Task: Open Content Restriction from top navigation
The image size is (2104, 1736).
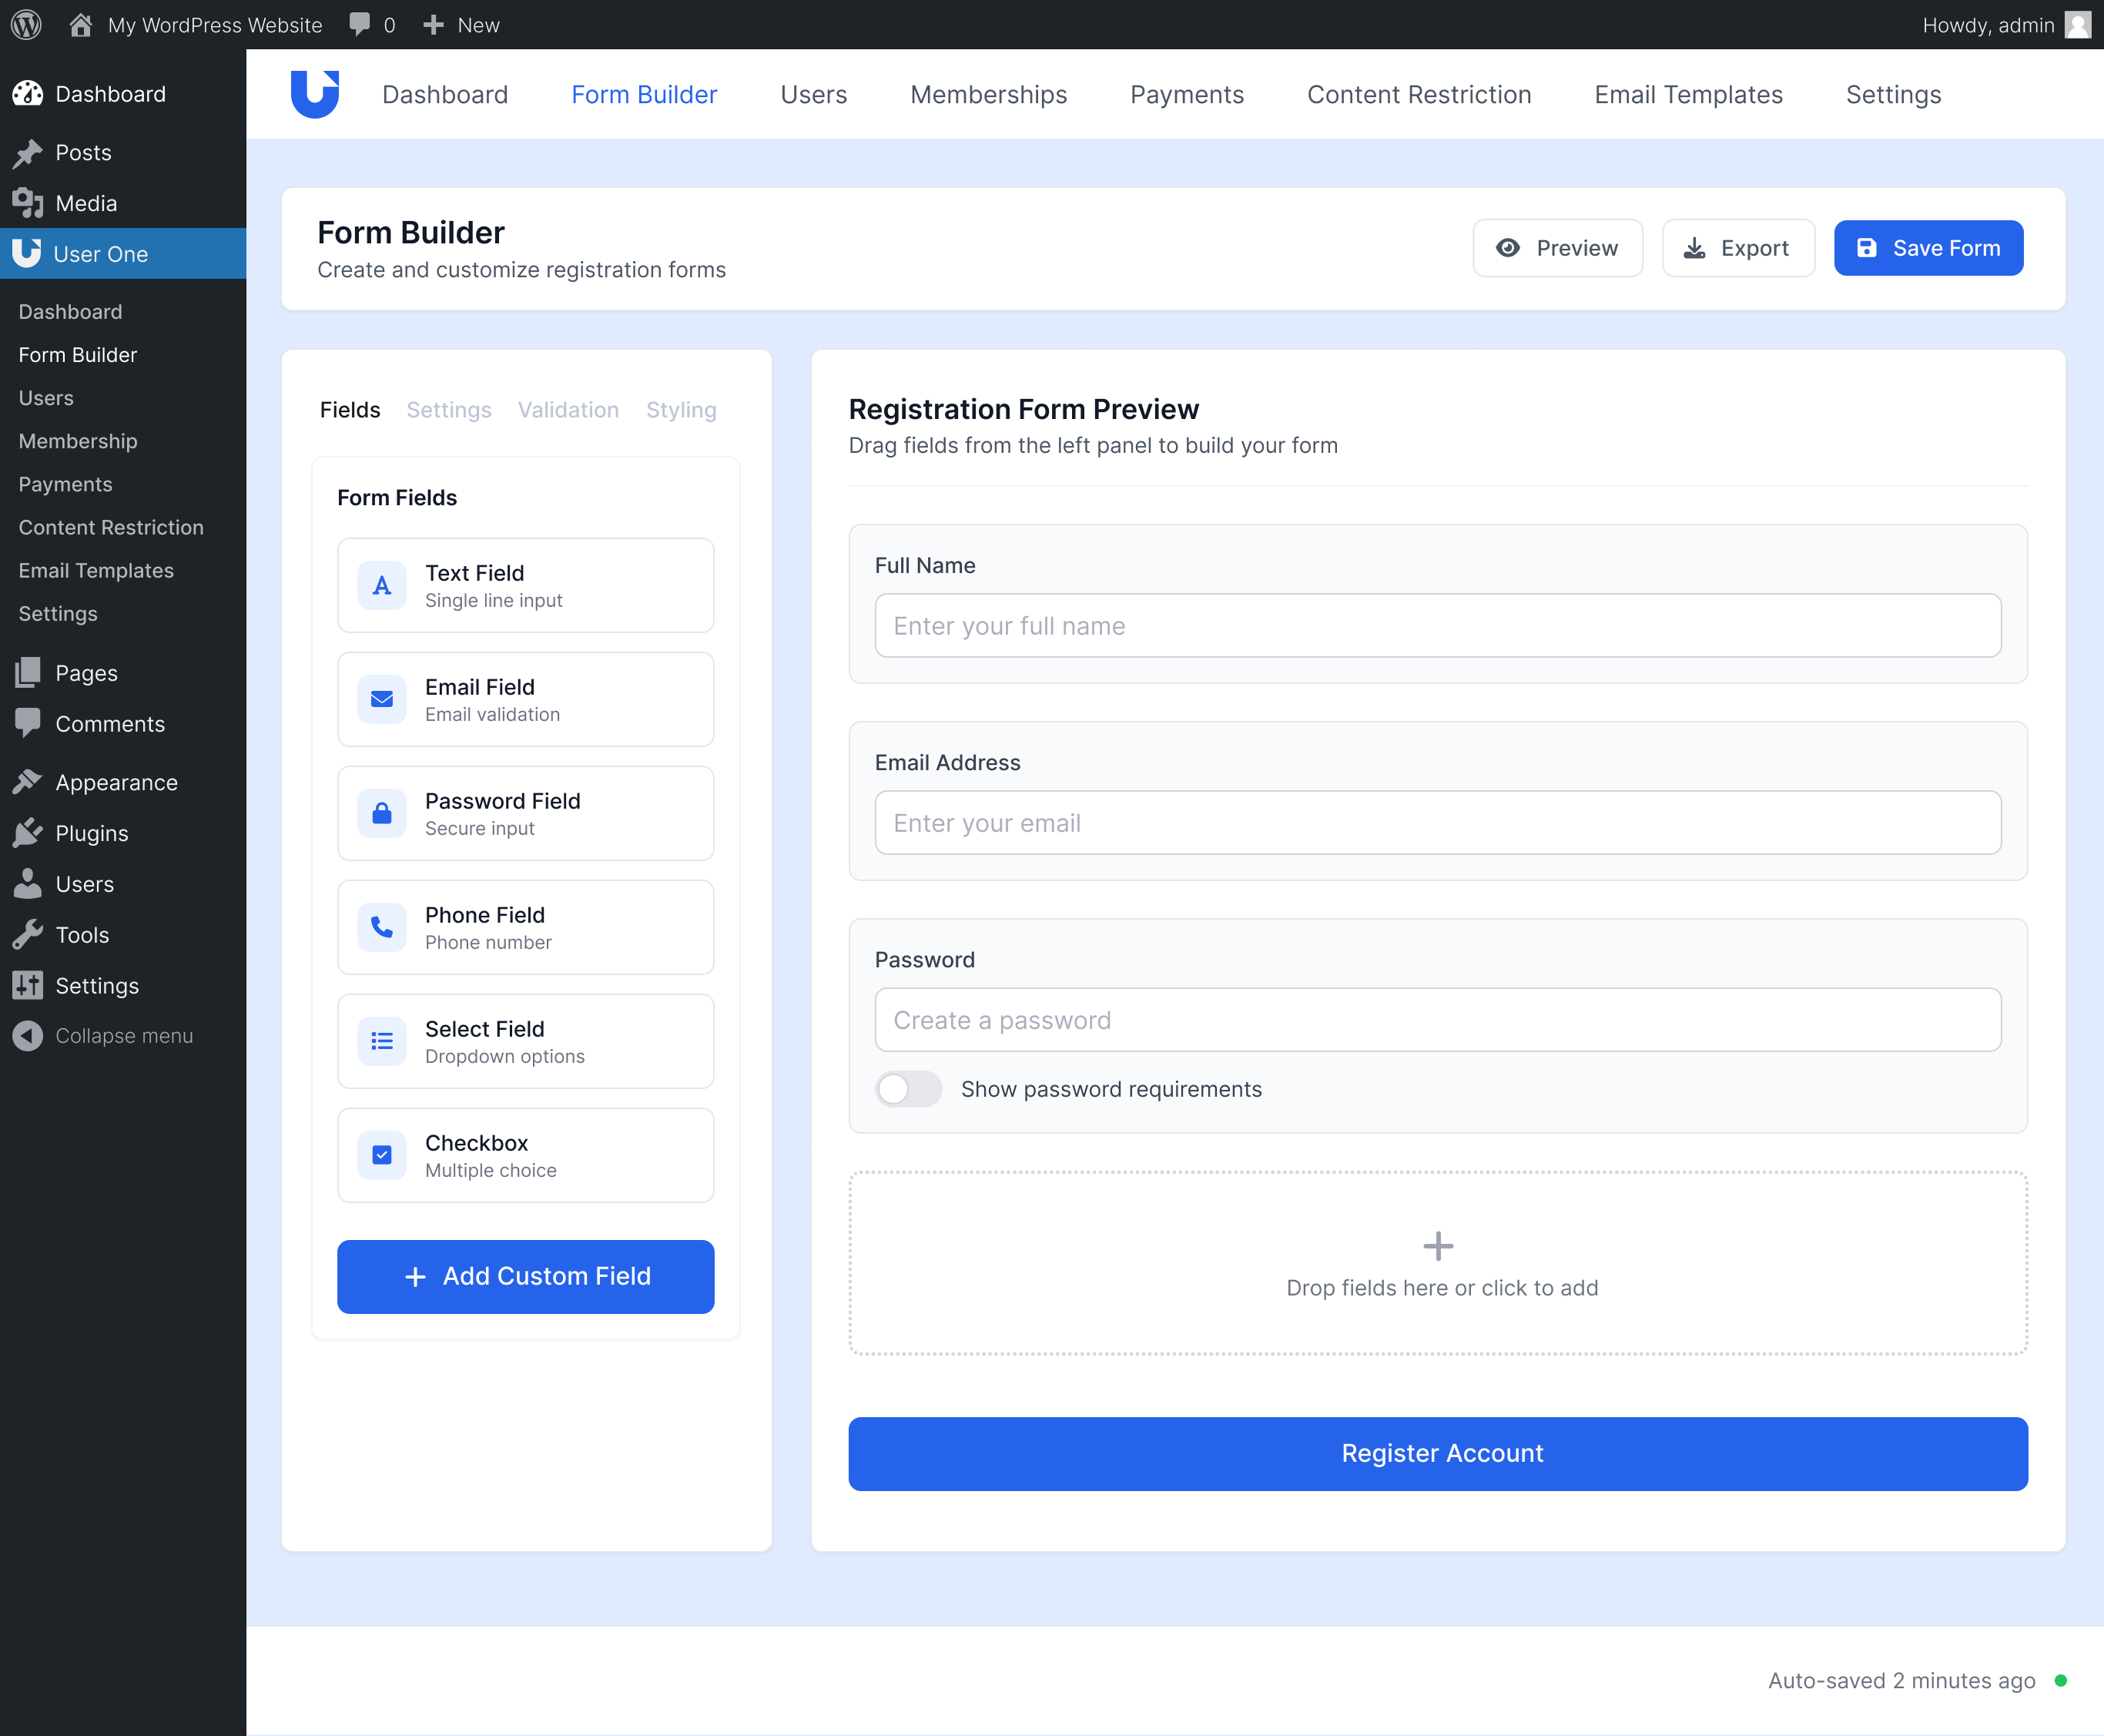Action: (x=1419, y=94)
